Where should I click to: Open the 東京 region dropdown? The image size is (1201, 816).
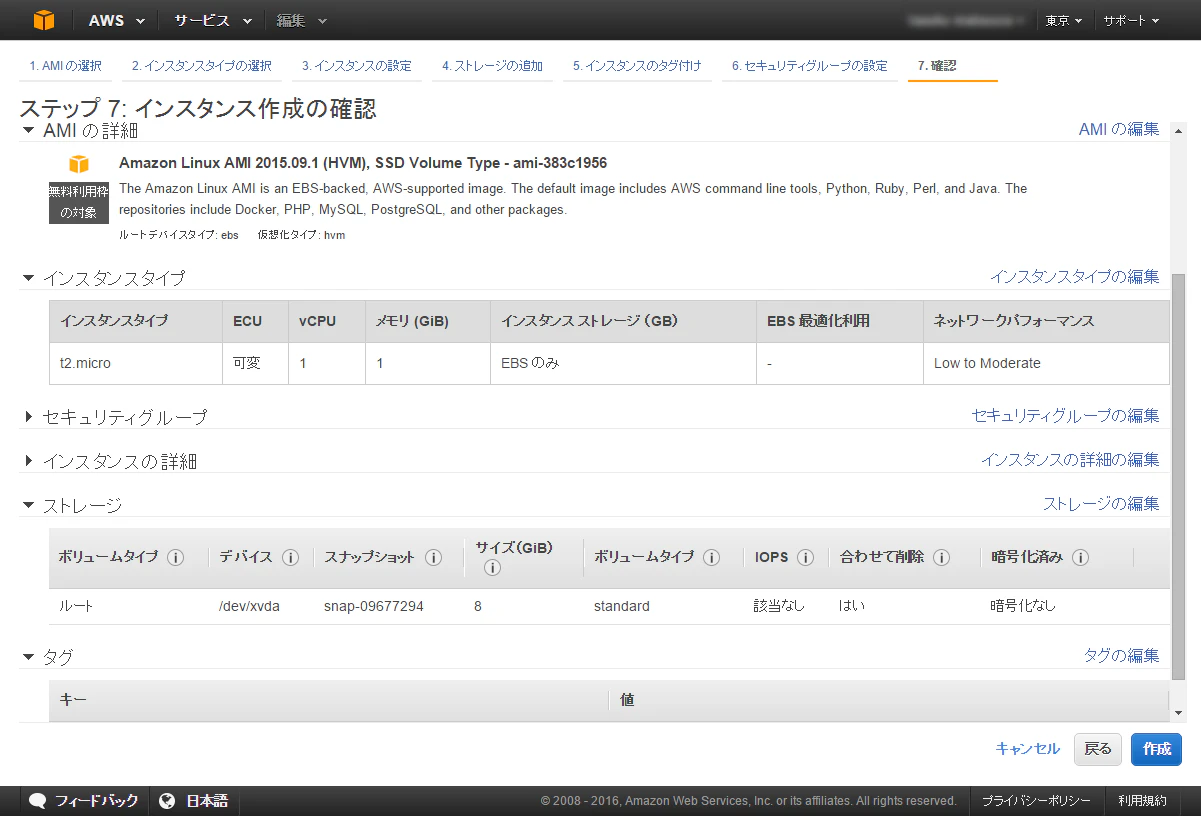coord(1064,20)
